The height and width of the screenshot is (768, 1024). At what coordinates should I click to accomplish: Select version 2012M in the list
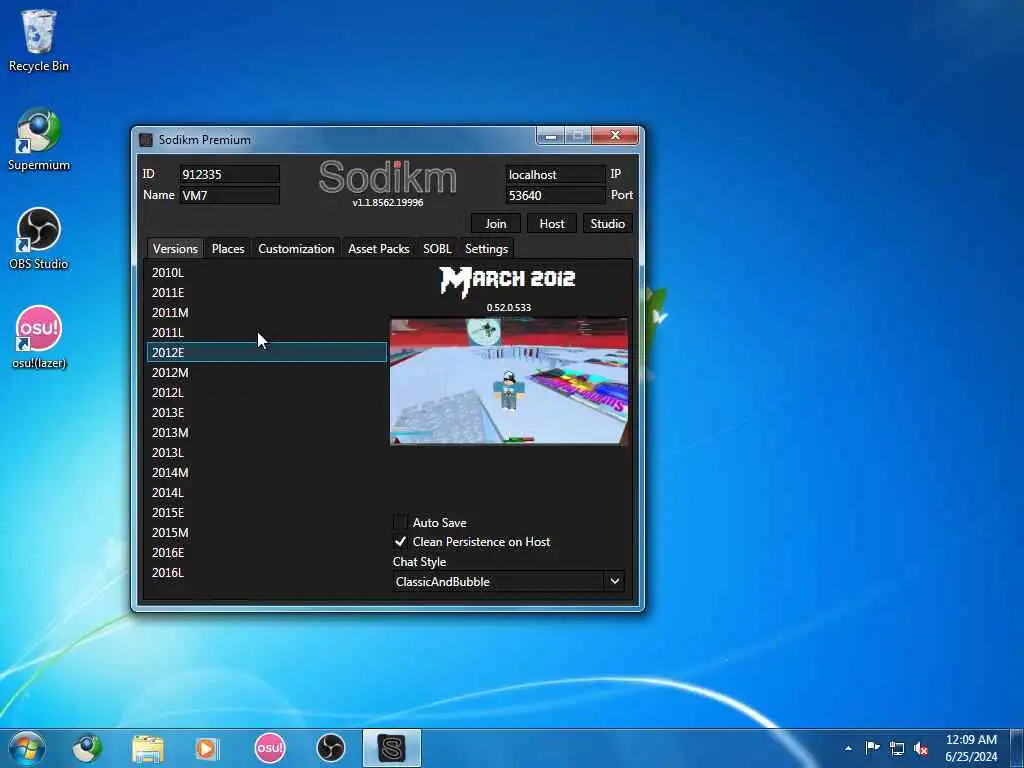[x=267, y=372]
